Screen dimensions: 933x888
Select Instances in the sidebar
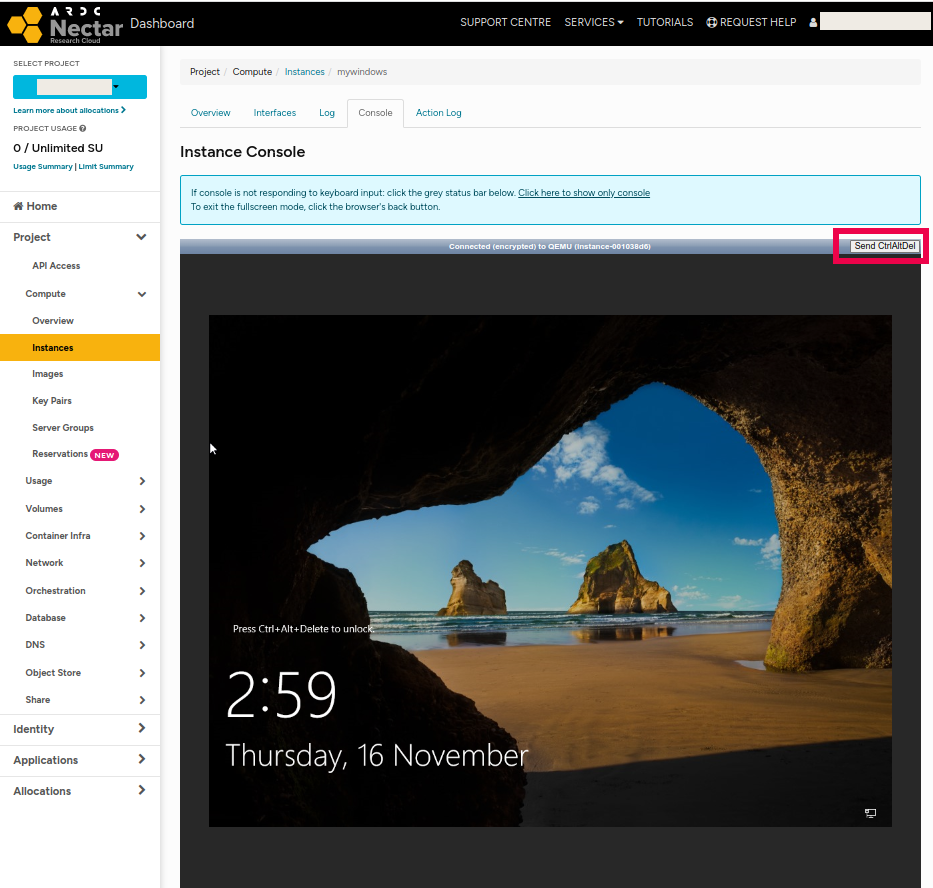tap(80, 348)
